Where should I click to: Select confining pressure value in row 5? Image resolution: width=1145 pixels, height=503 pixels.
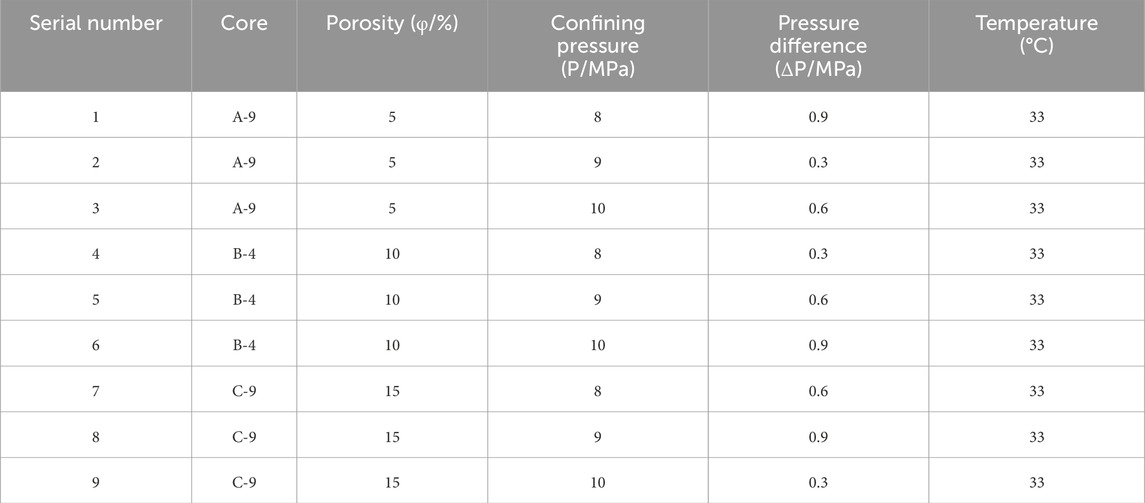(x=597, y=299)
